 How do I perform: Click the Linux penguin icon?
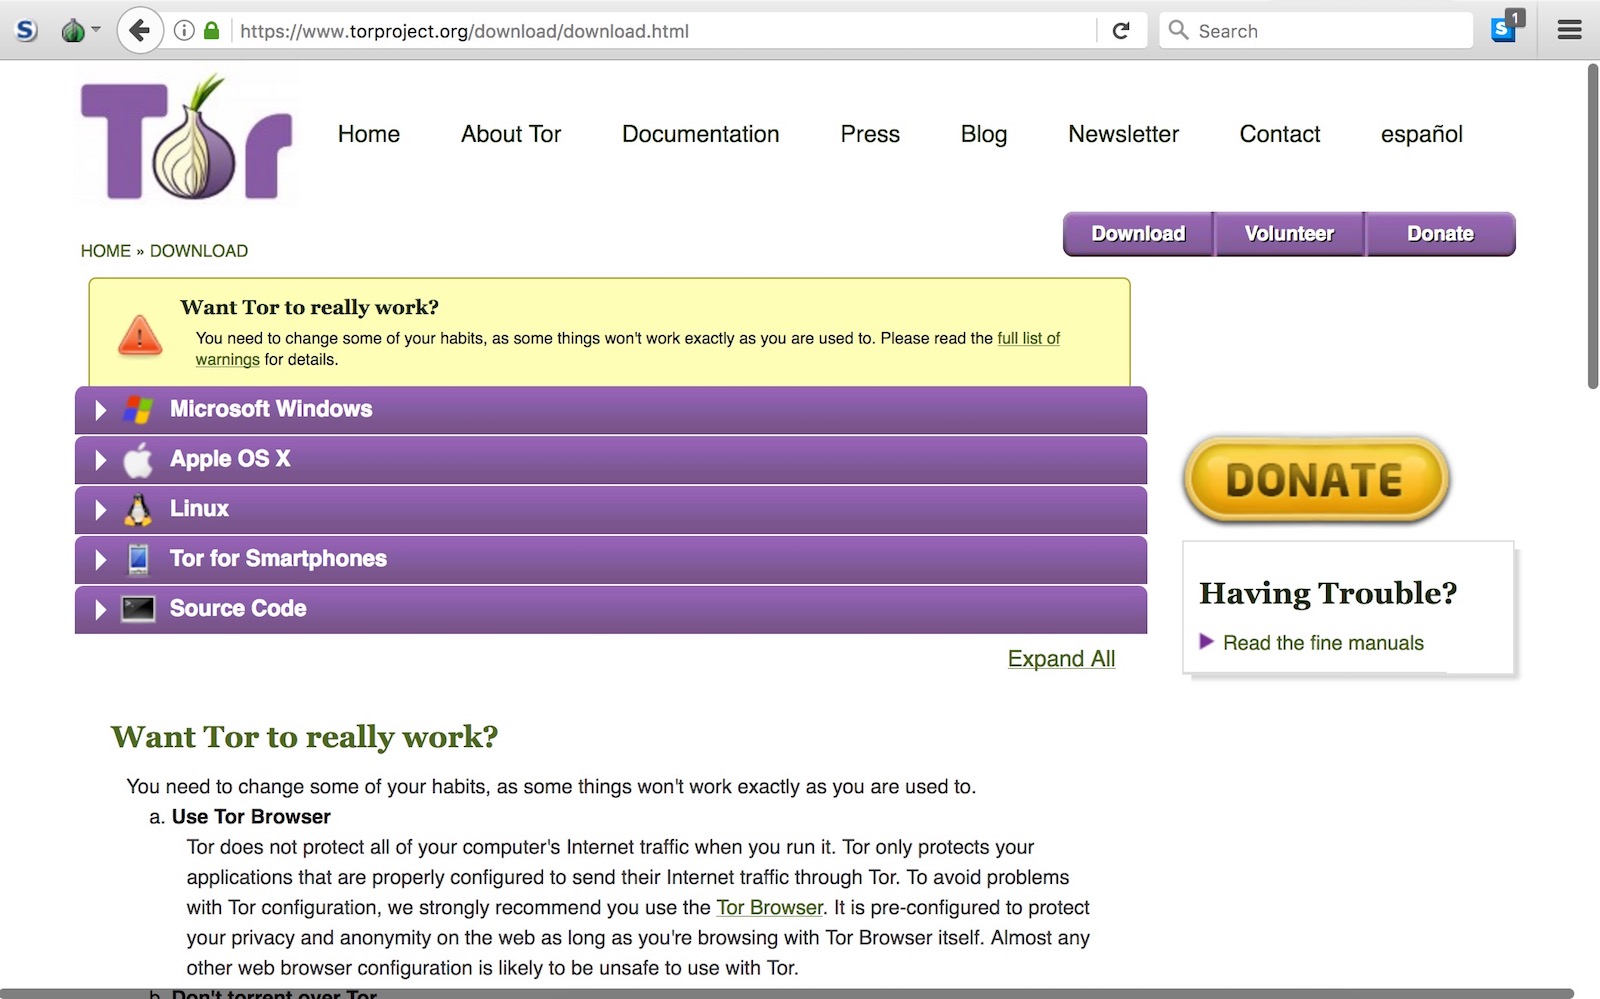click(138, 509)
